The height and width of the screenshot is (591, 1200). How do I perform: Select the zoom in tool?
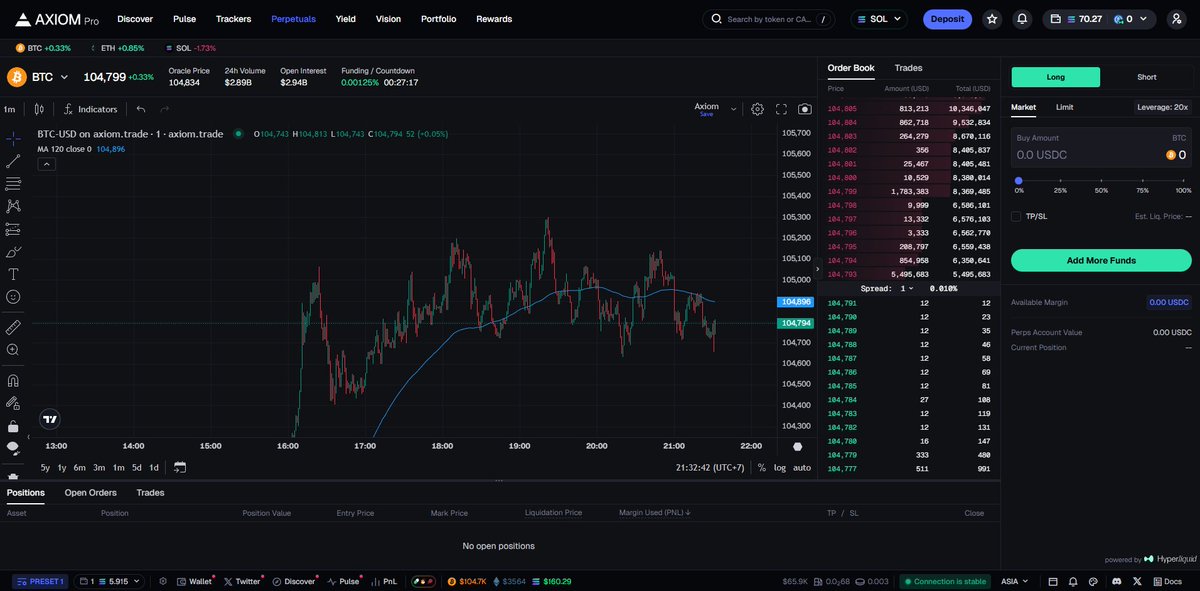pos(13,350)
